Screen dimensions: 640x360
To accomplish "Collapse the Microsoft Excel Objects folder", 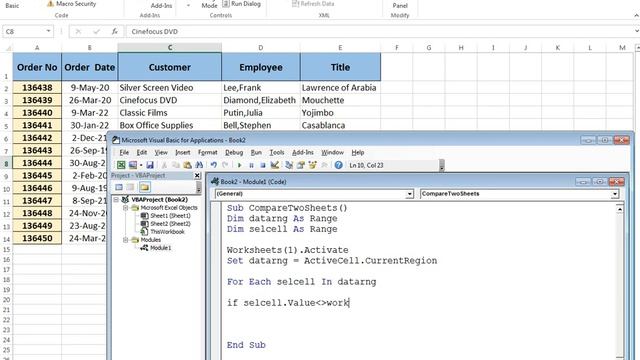I will [x=126, y=208].
